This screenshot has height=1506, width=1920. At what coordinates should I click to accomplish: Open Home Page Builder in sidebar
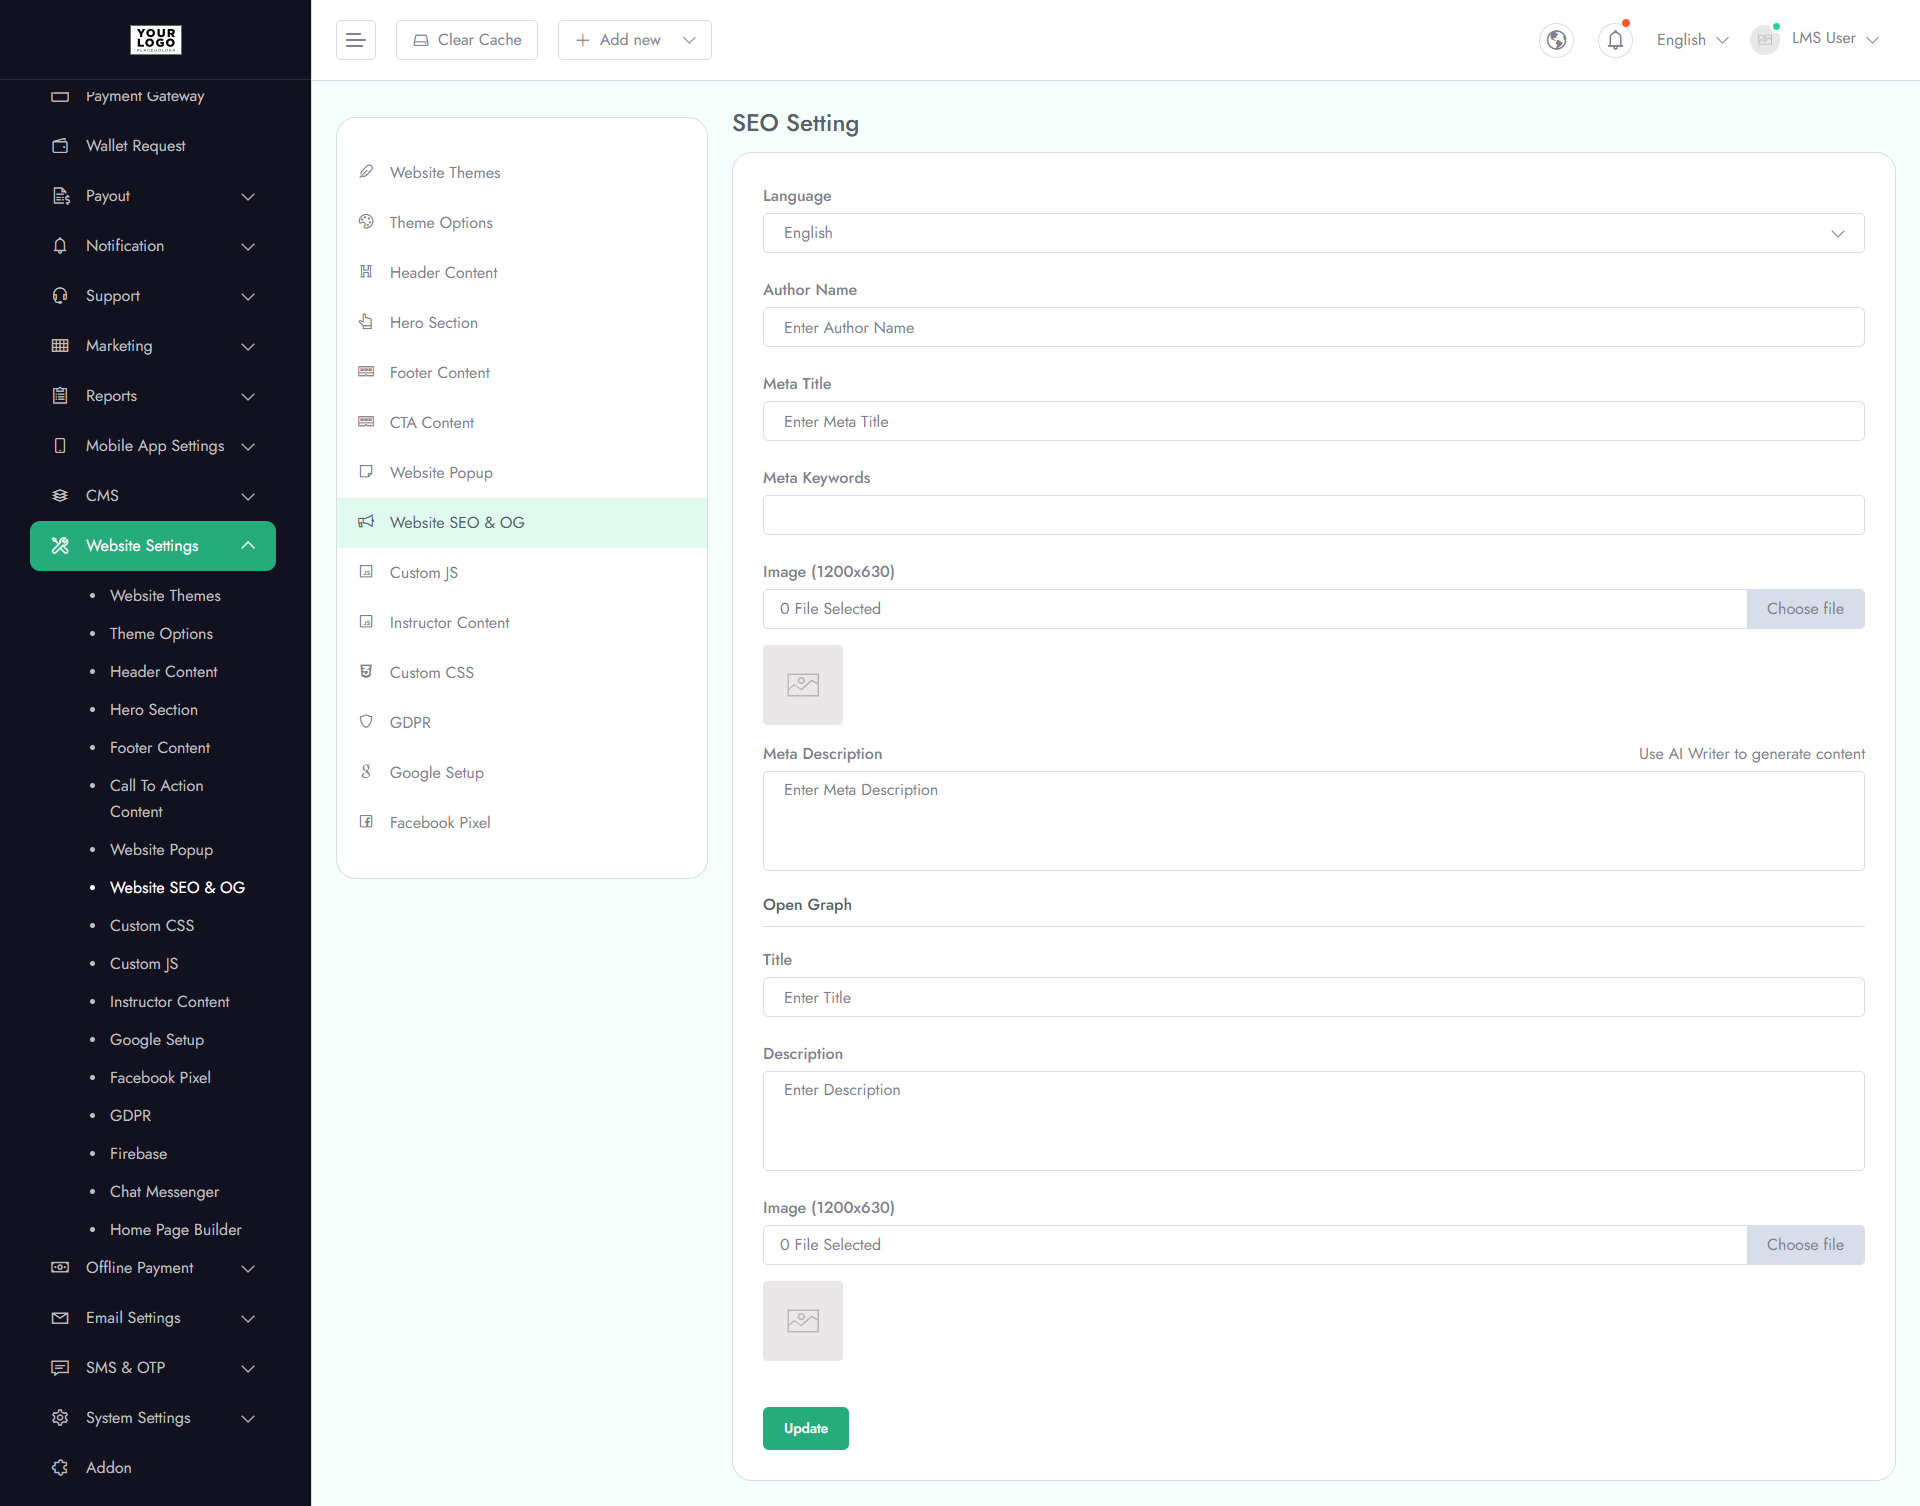point(176,1230)
